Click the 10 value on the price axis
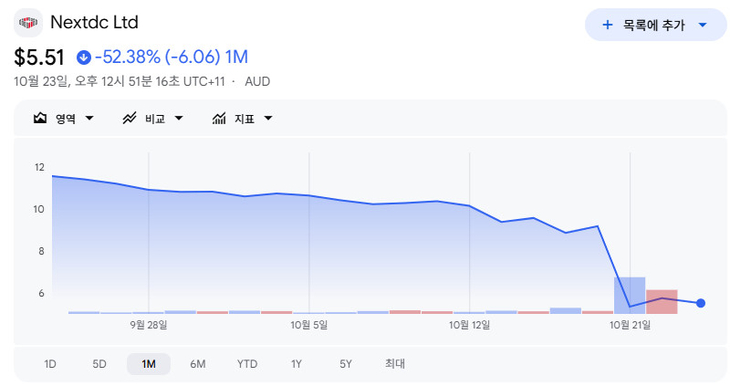 coord(39,209)
